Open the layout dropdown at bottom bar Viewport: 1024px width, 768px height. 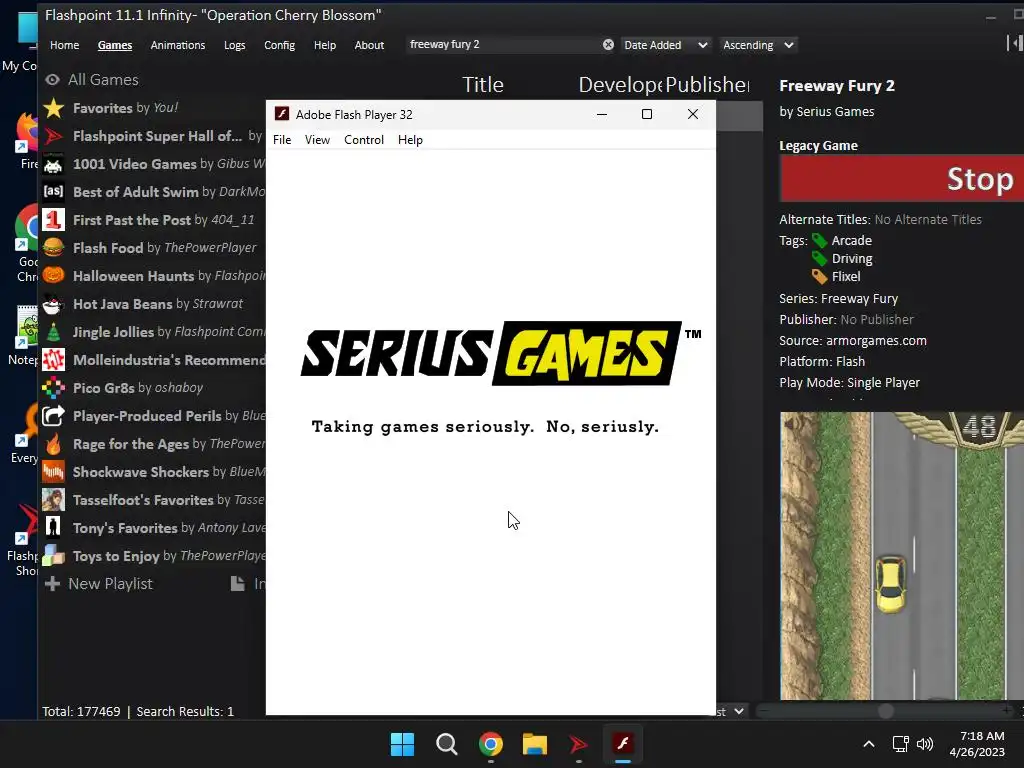(x=730, y=711)
